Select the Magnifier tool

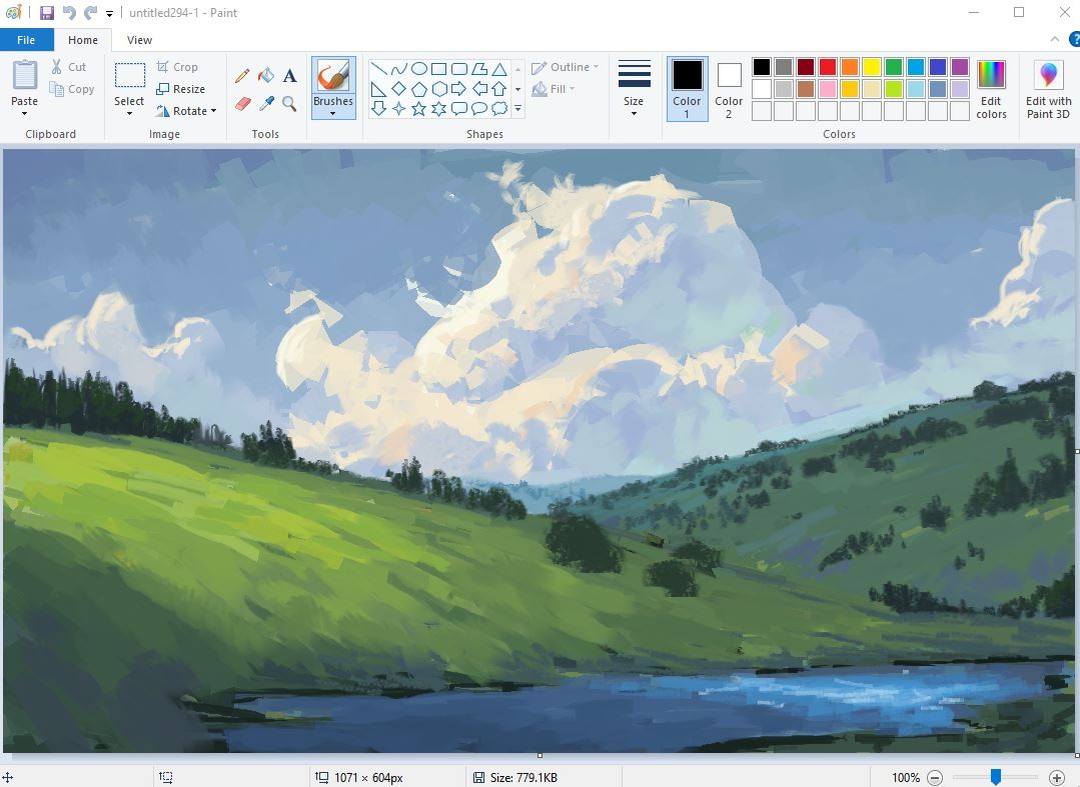point(290,104)
